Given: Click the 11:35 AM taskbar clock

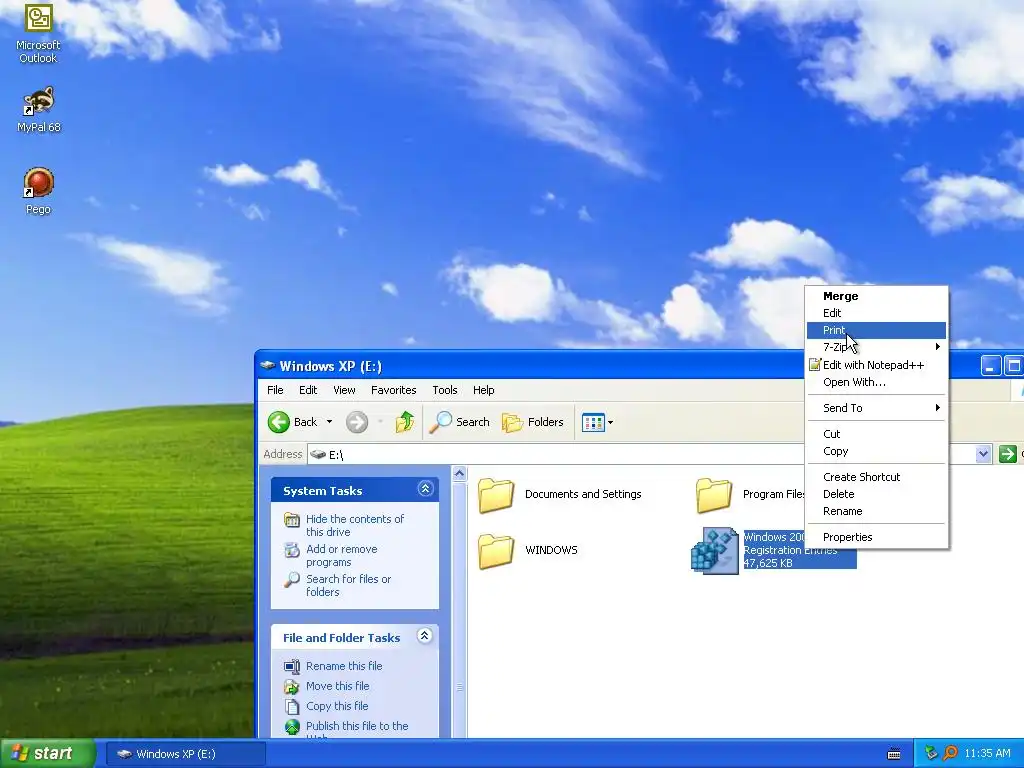Looking at the screenshot, I should click(987, 754).
